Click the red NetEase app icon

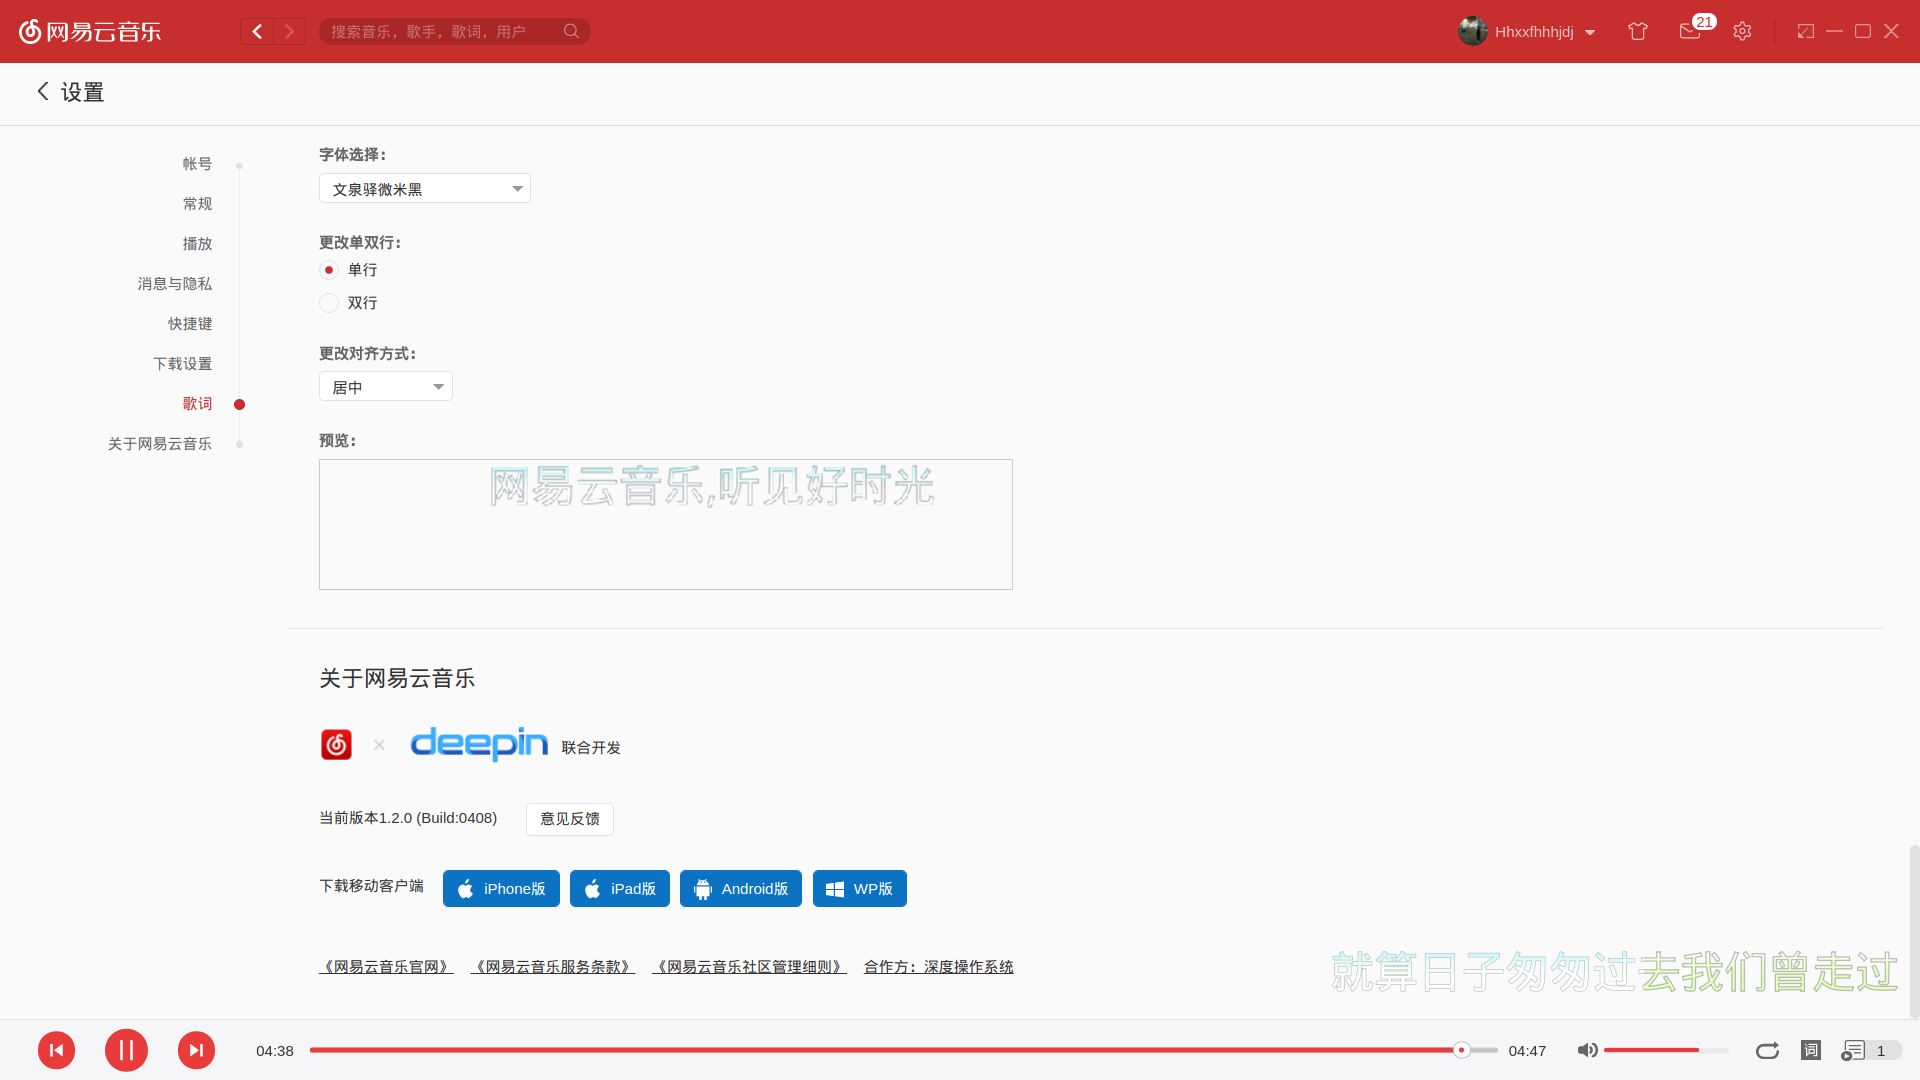coord(336,744)
